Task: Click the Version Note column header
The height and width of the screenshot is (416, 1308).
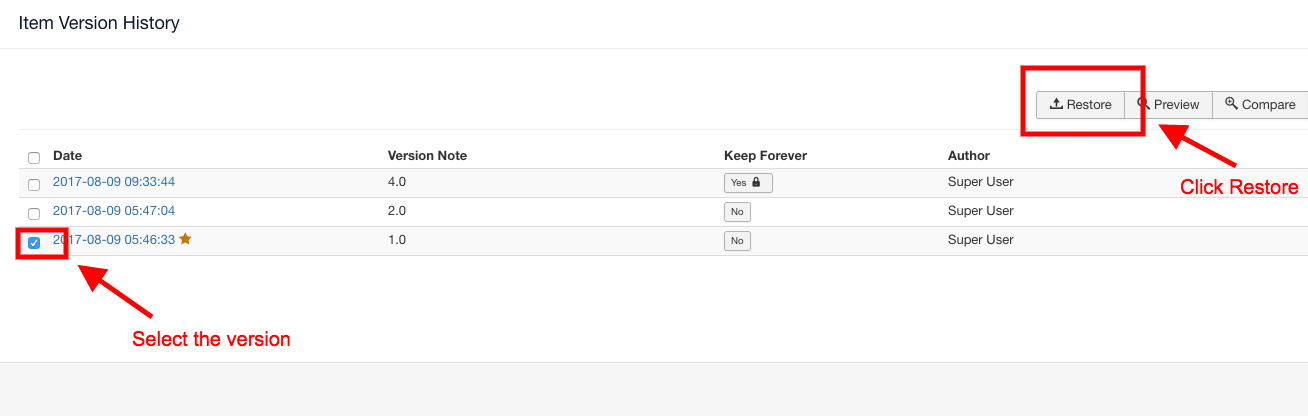Action: (427, 156)
